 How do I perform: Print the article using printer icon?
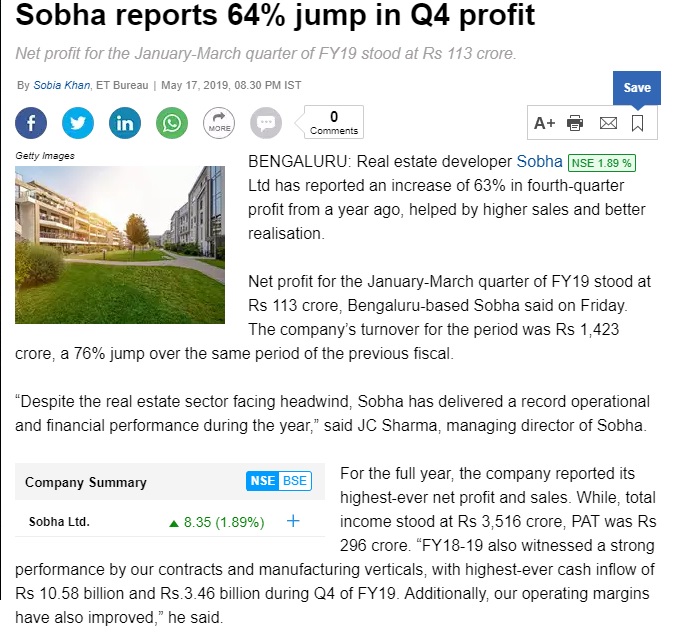click(x=575, y=123)
